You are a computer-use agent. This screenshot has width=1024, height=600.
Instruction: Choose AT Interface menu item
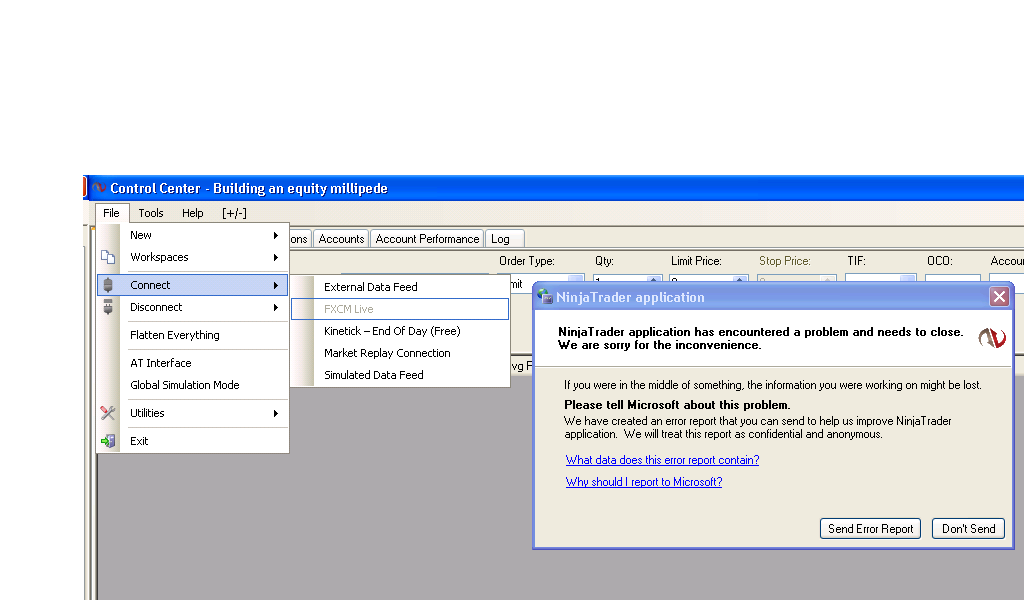click(193, 363)
